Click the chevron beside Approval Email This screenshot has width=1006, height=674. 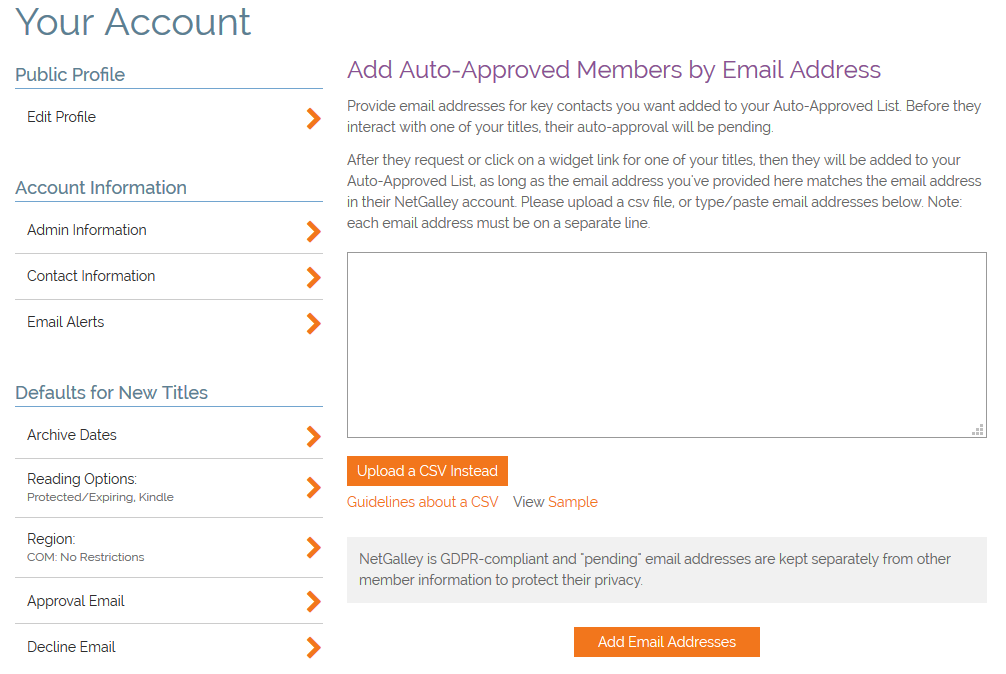click(313, 601)
